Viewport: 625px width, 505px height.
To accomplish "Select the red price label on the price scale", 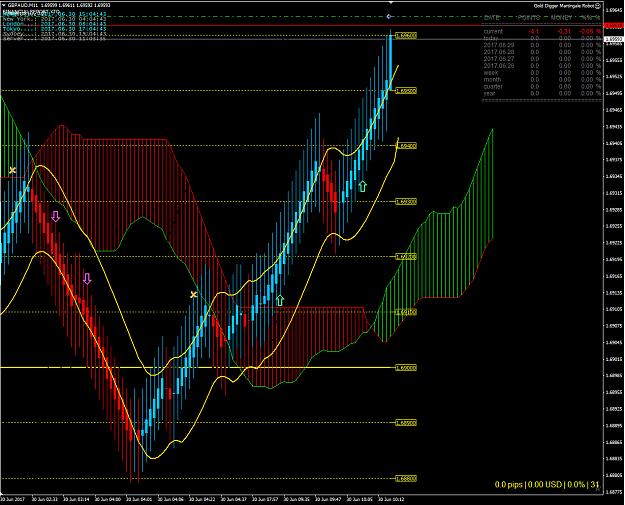I will [x=614, y=26].
